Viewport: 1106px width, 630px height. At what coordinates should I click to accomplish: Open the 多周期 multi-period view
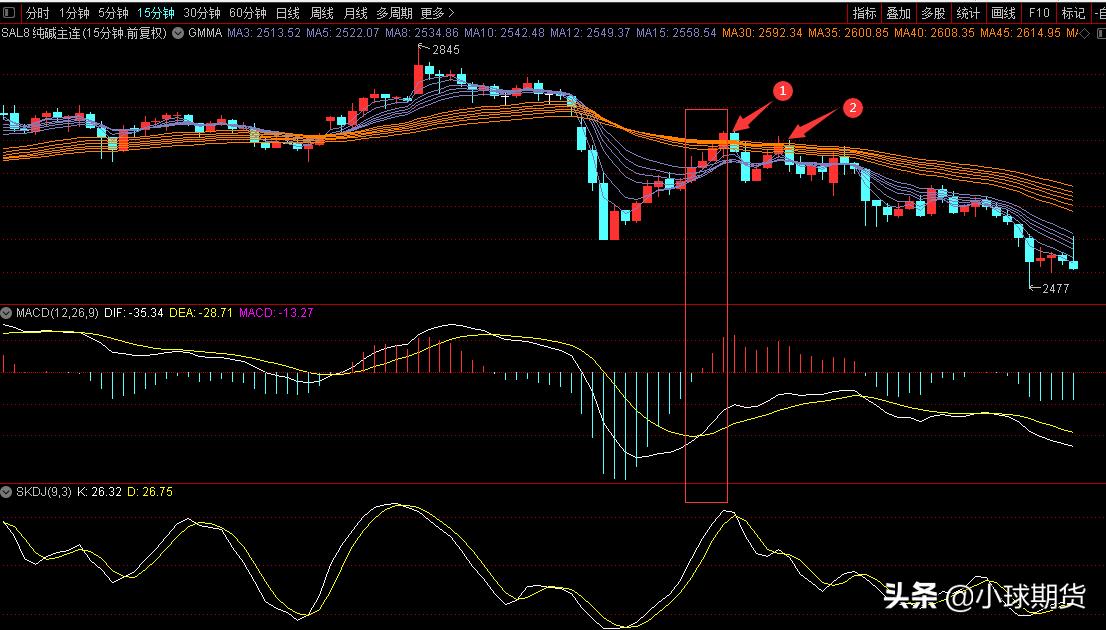tap(394, 13)
